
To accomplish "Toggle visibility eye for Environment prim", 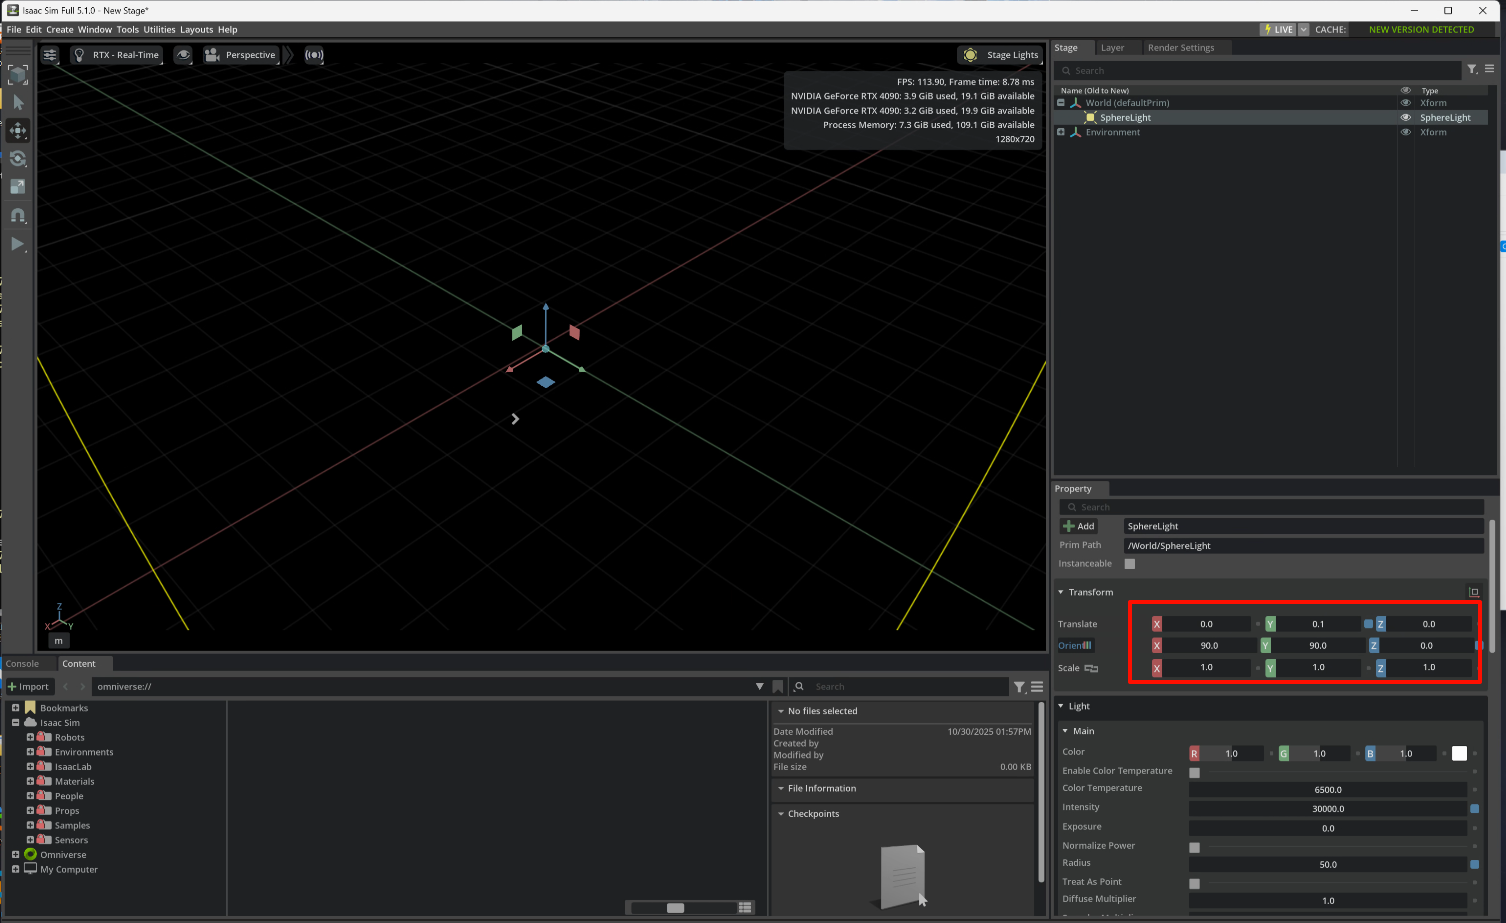I will [1405, 132].
